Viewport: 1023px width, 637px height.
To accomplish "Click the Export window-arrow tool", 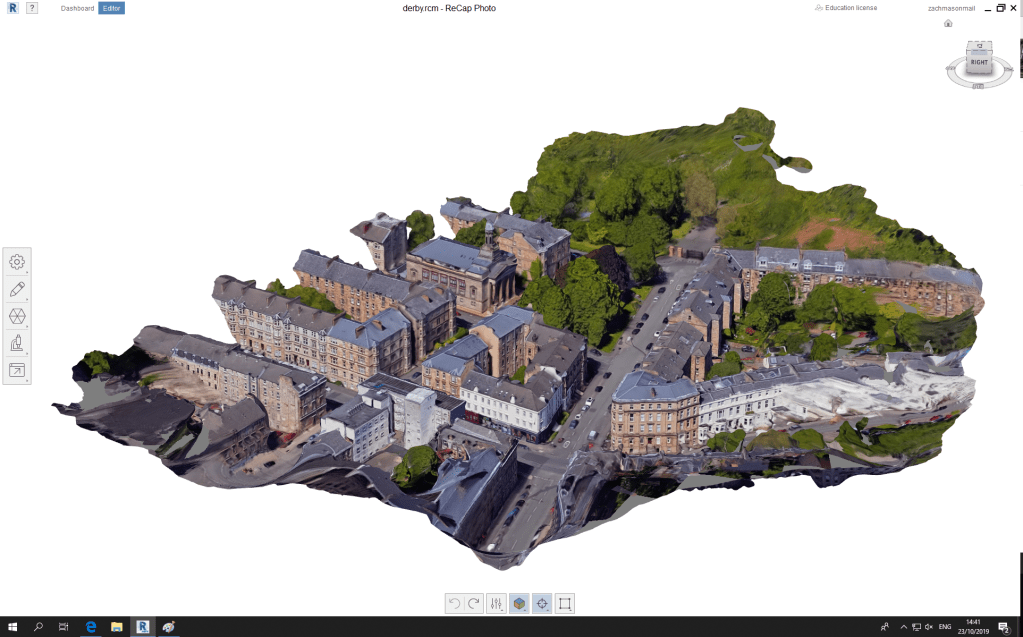I will 17,370.
